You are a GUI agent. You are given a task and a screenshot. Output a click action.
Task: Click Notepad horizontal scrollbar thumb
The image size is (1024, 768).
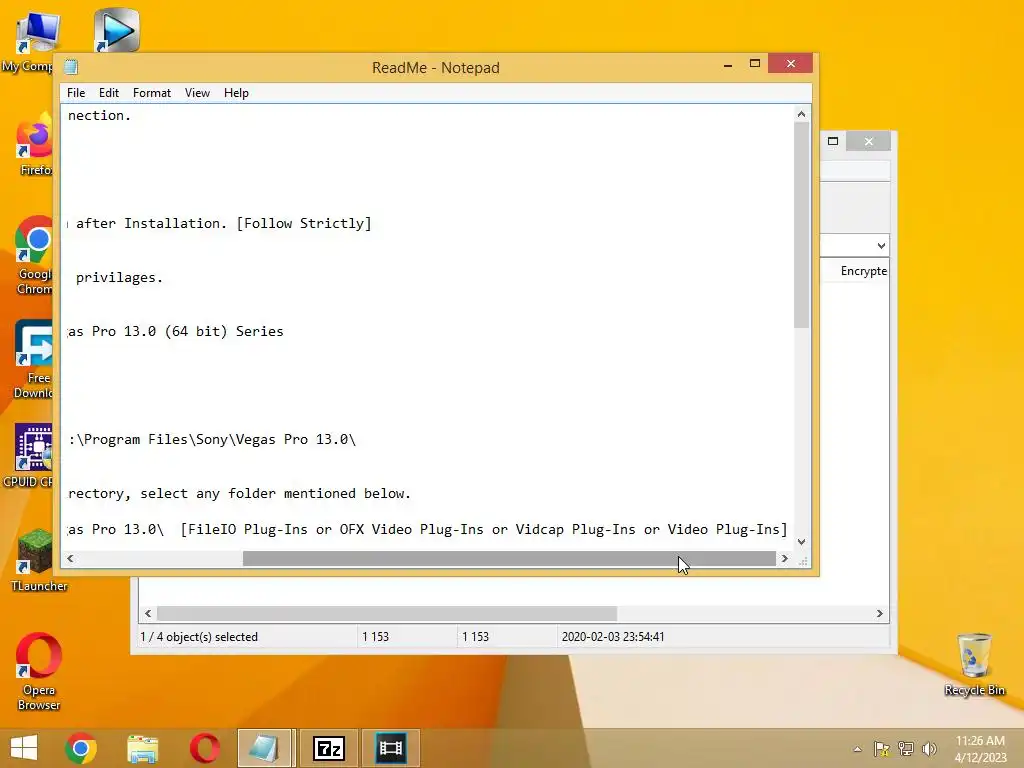tap(509, 558)
